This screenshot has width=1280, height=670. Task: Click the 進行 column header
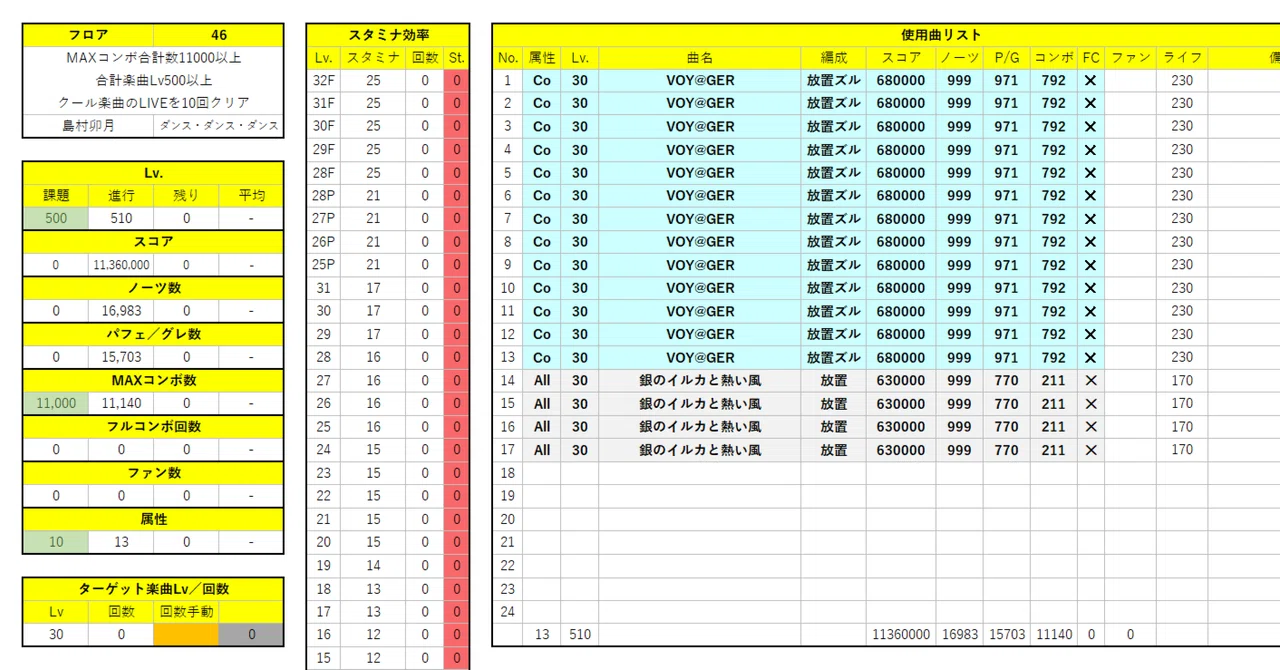(121, 195)
